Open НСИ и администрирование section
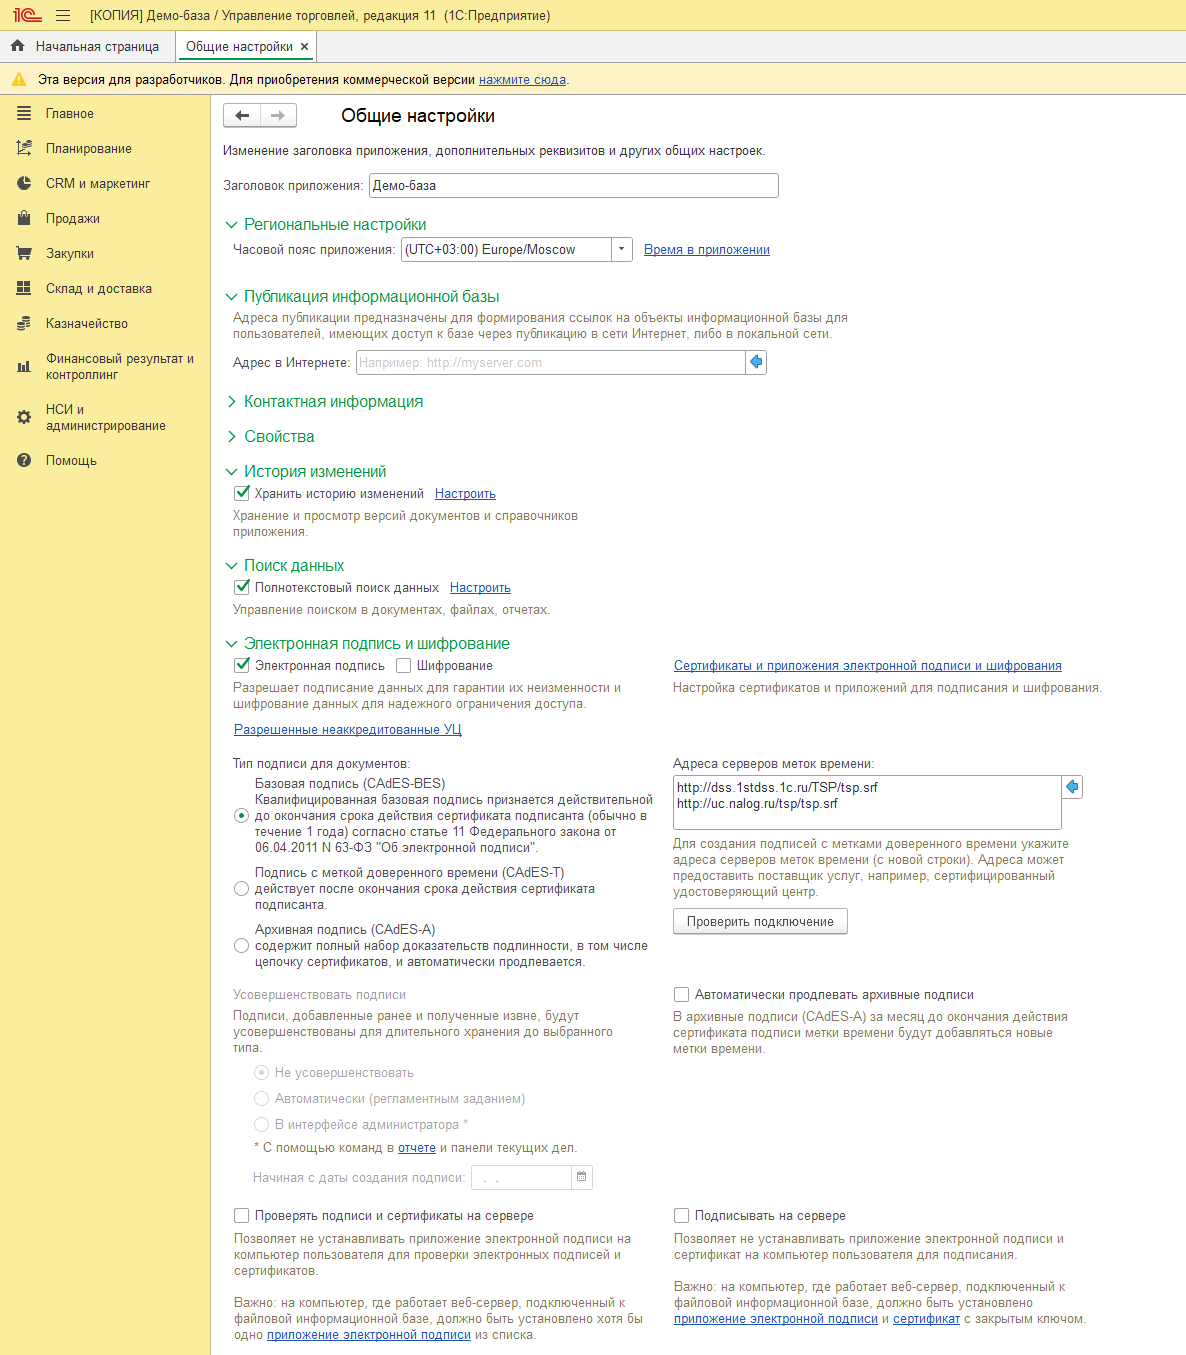 tap(105, 417)
